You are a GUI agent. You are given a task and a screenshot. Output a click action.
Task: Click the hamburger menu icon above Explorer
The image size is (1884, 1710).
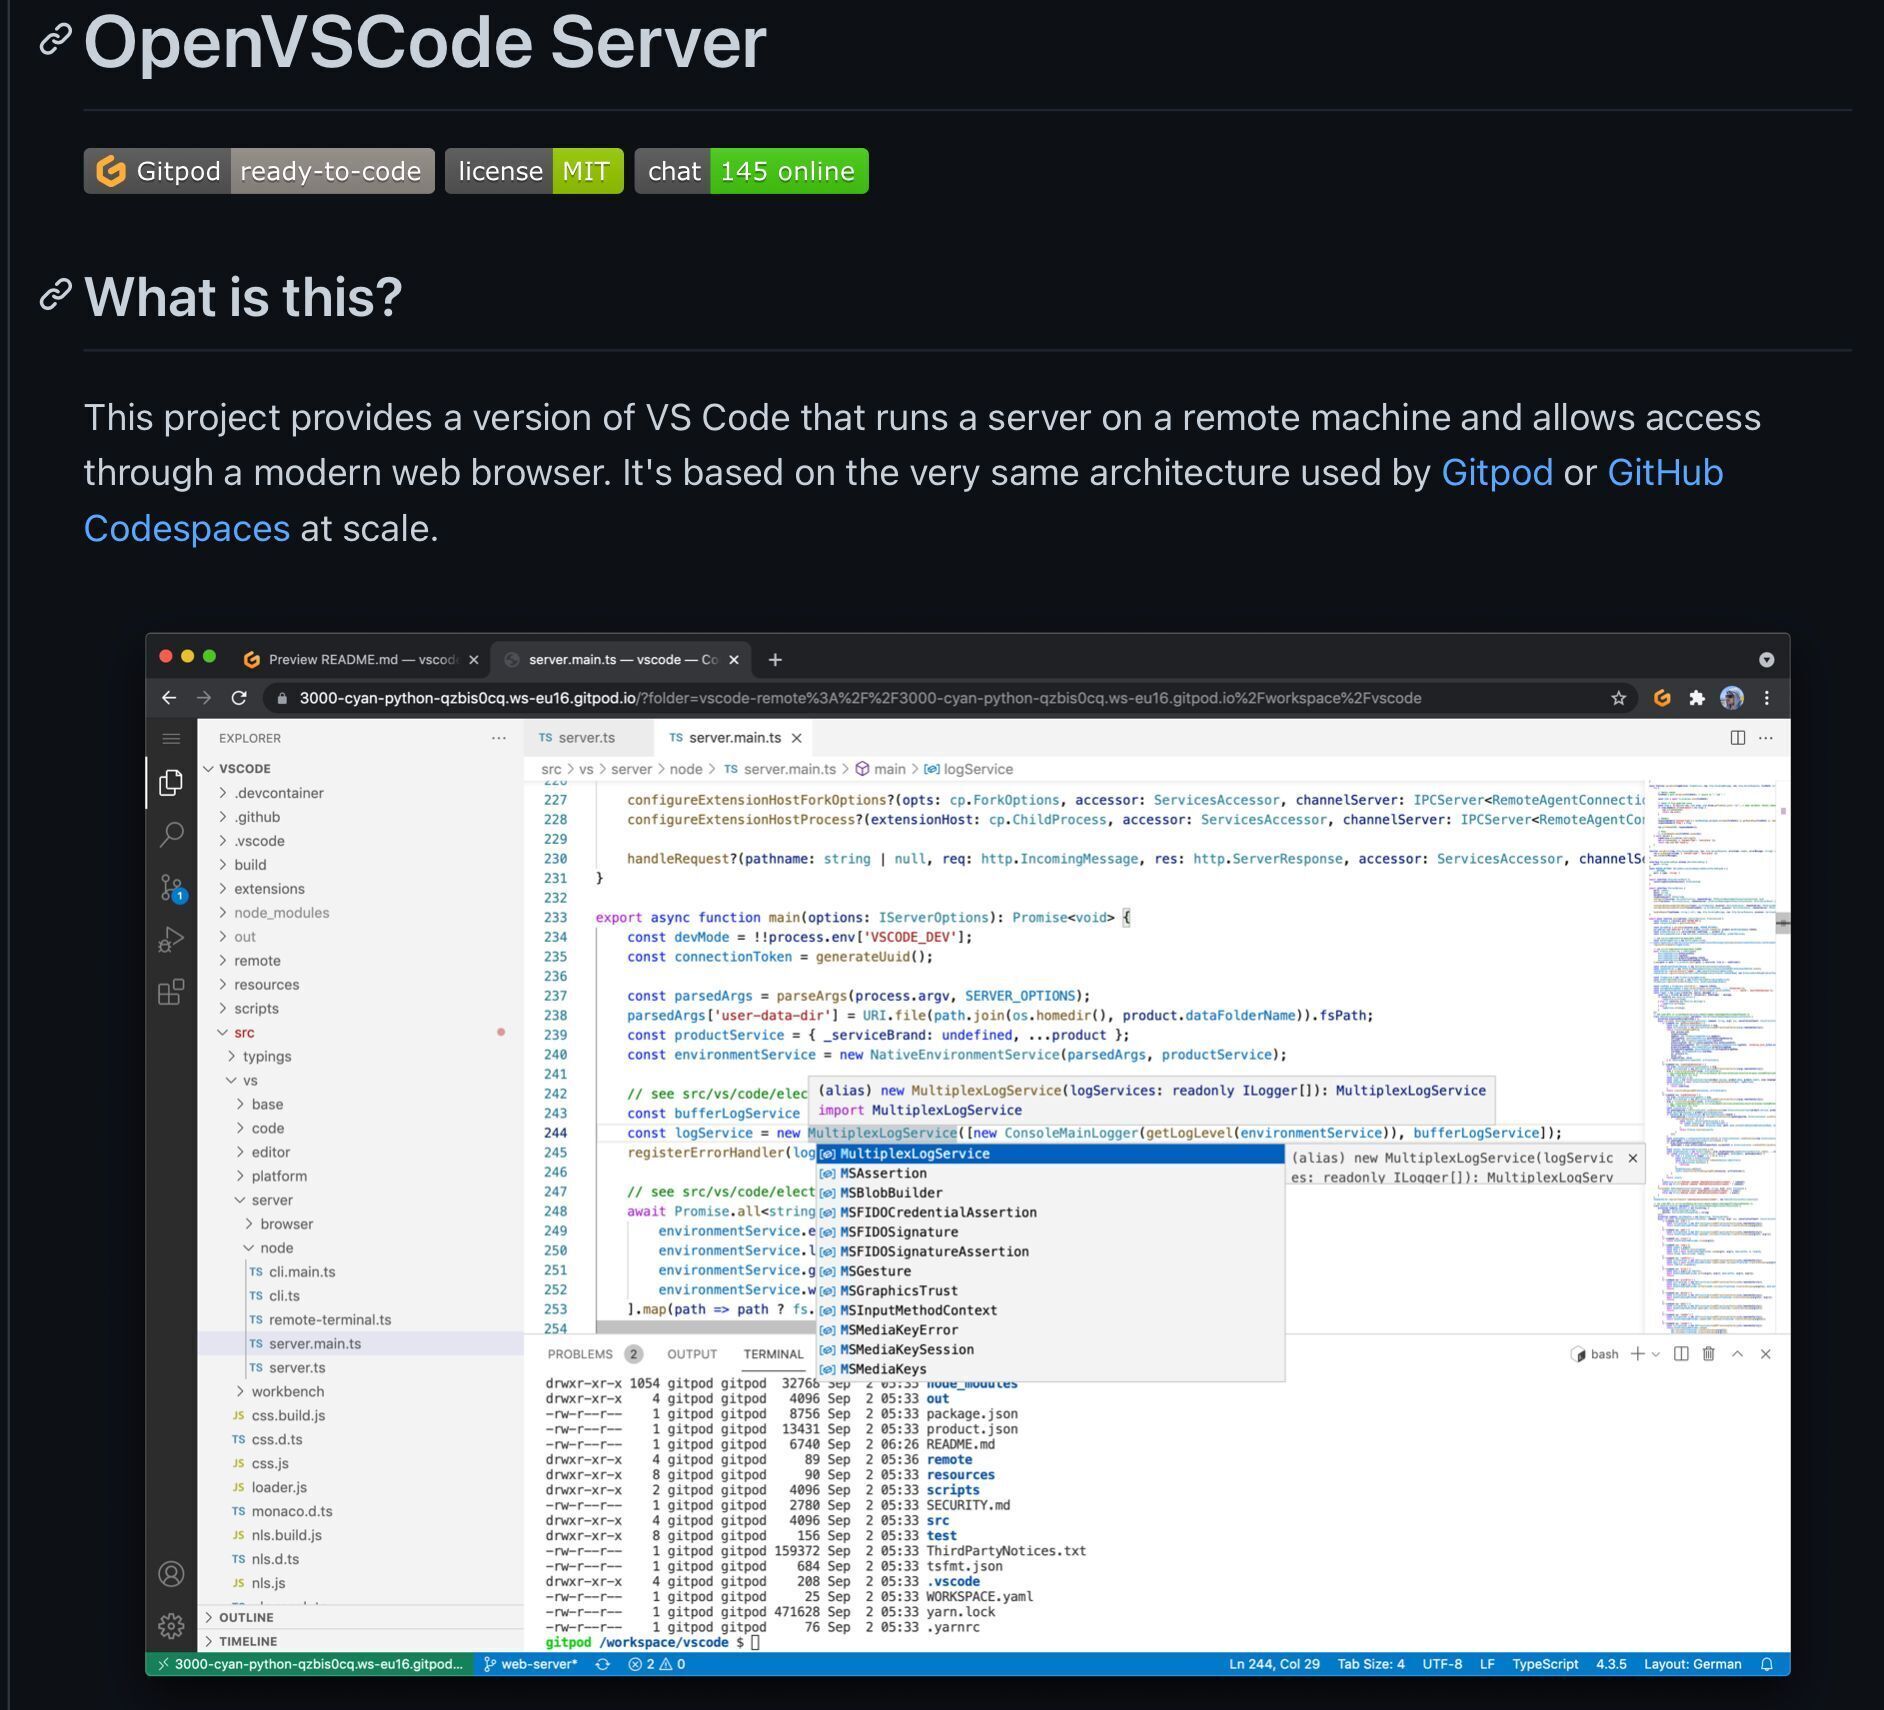[171, 738]
